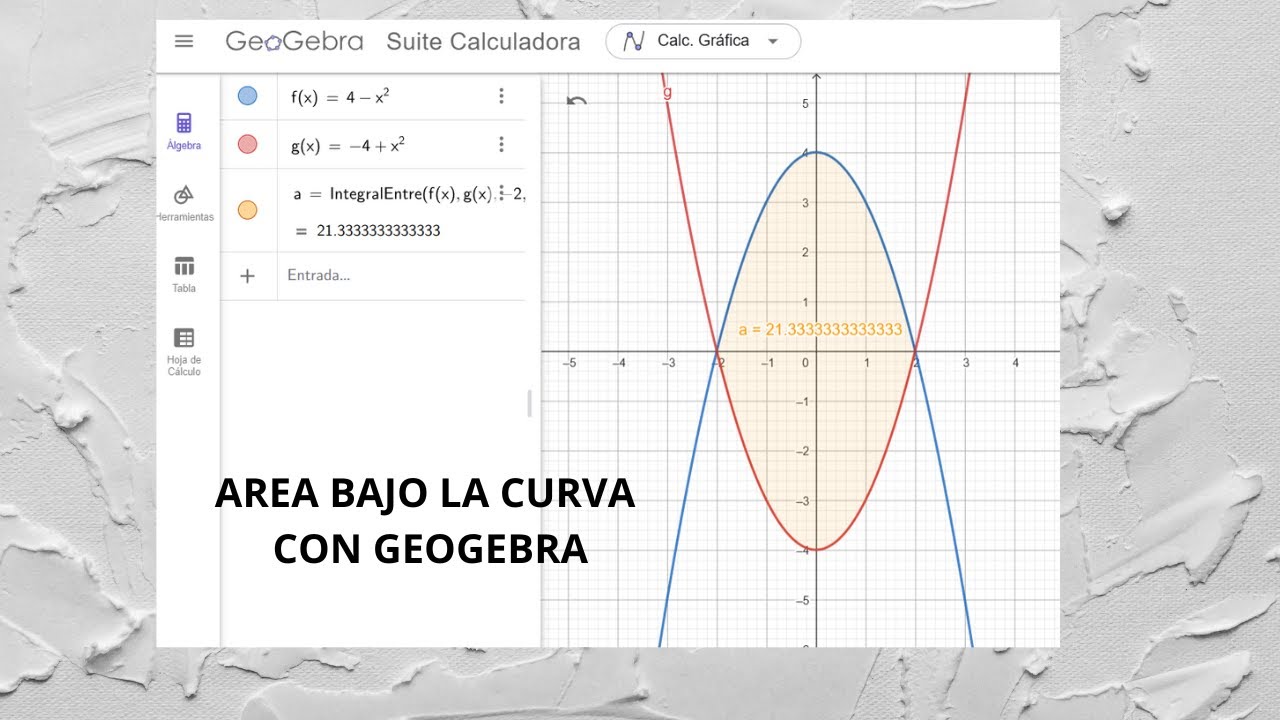
Task: Click the Suite Calculadora title
Action: (x=483, y=42)
